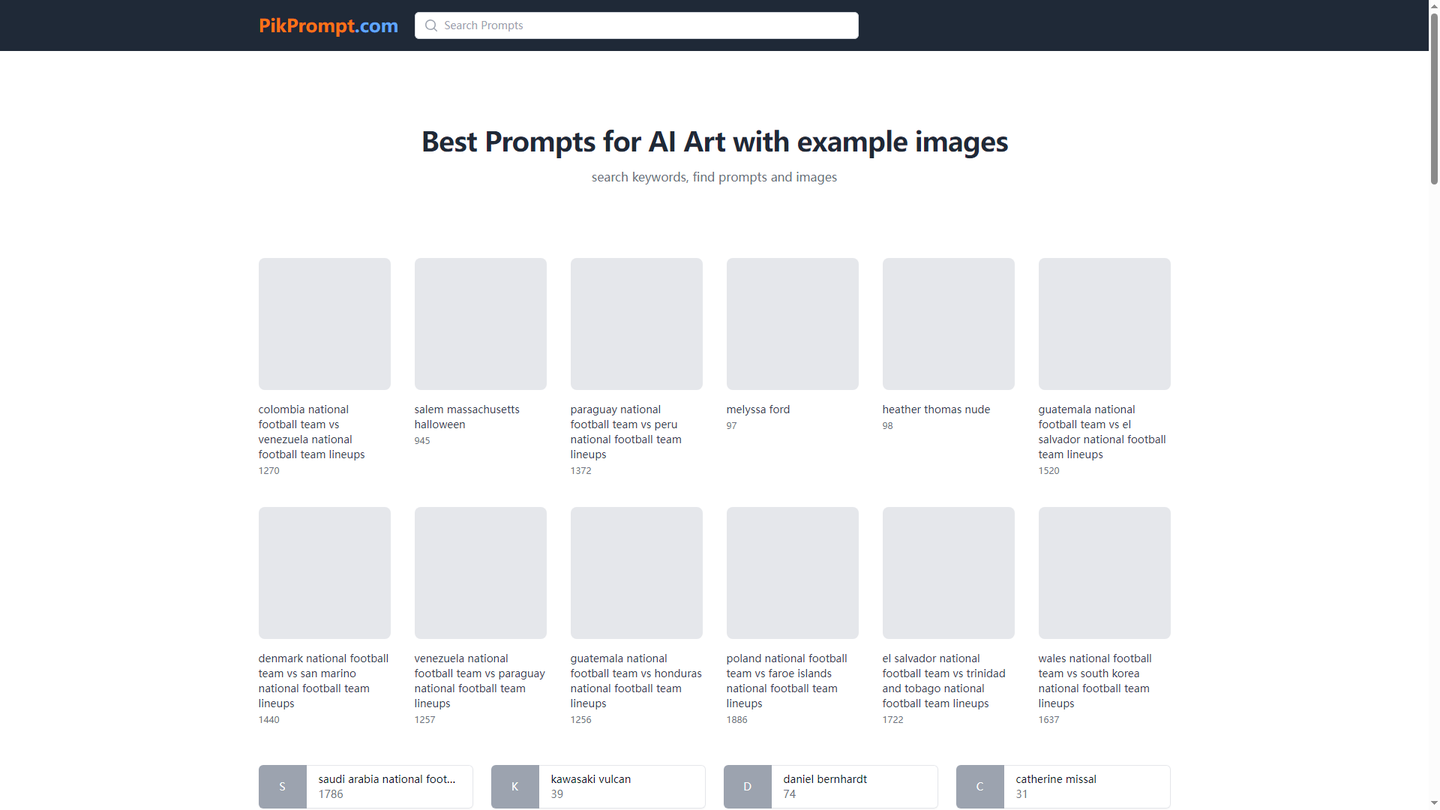1440x810 pixels.
Task: Click the search magnifier icon
Action: 431,26
